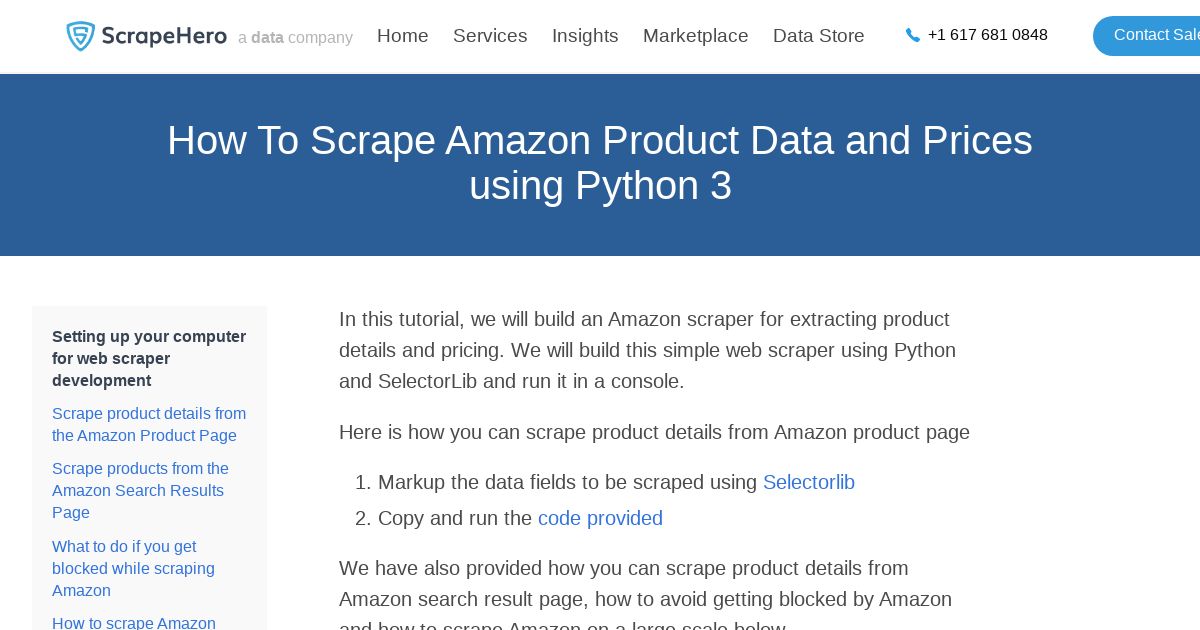This screenshot has height=630, width=1200.
Task: Click the Setting up your computer sidebar heading
Action: click(x=149, y=358)
